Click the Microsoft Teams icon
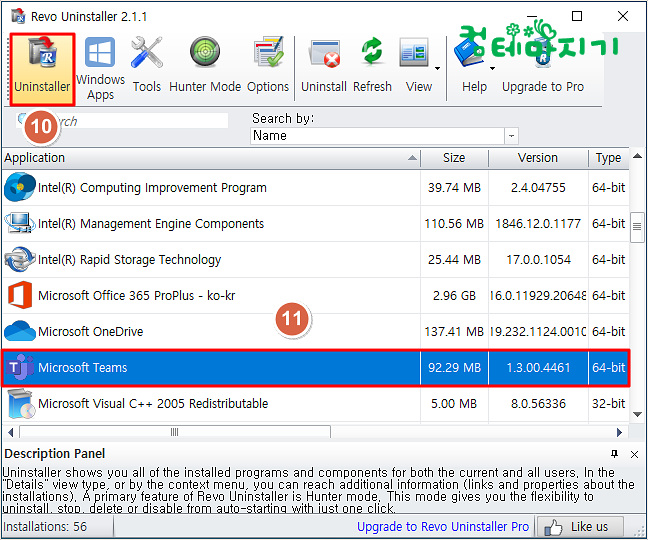This screenshot has height=540, width=648. [19, 367]
